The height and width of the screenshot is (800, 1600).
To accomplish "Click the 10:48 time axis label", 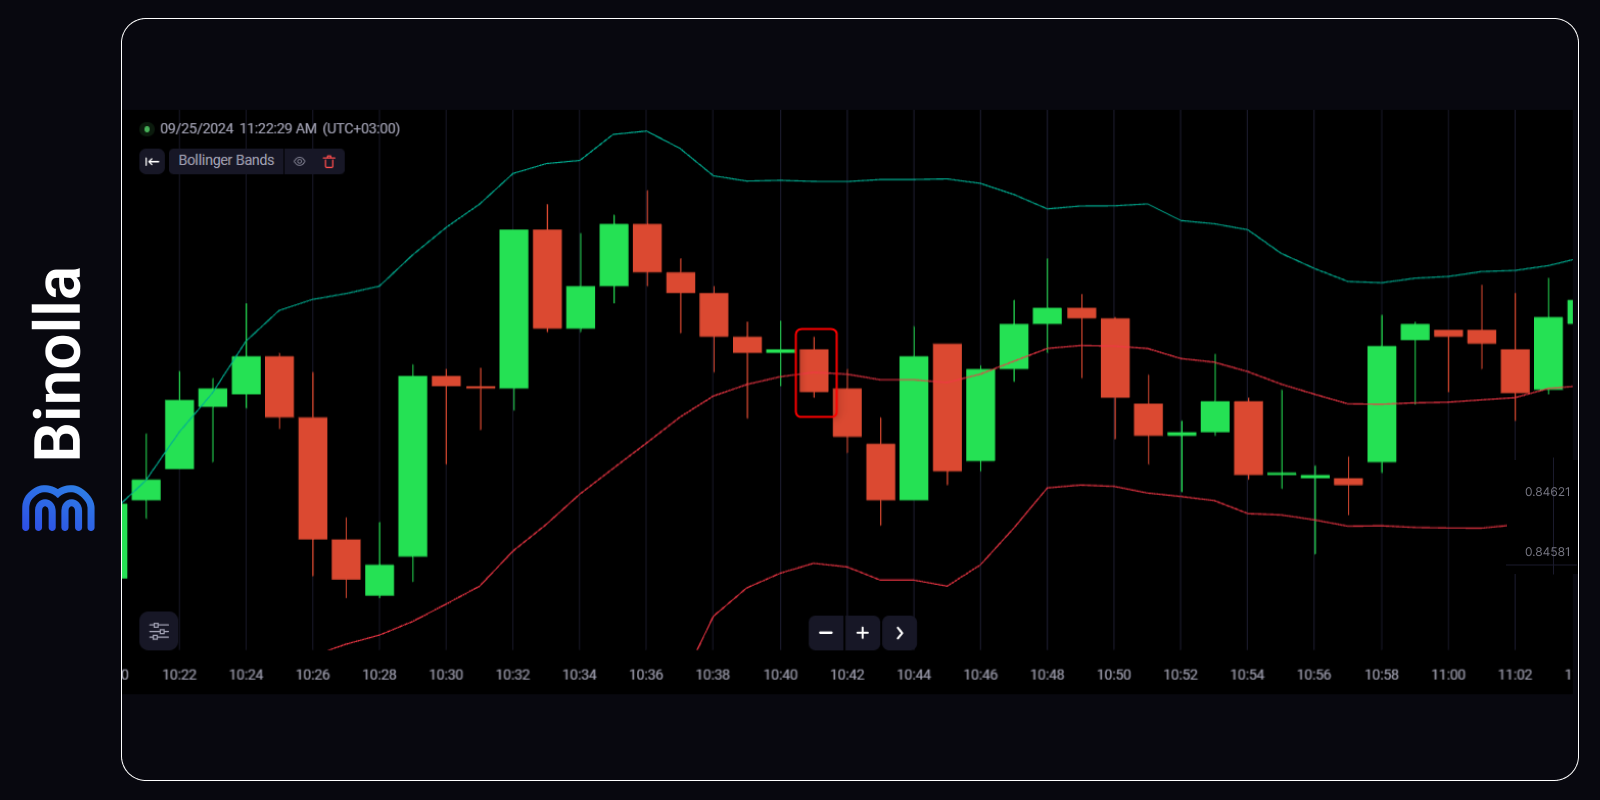I will point(1047,675).
